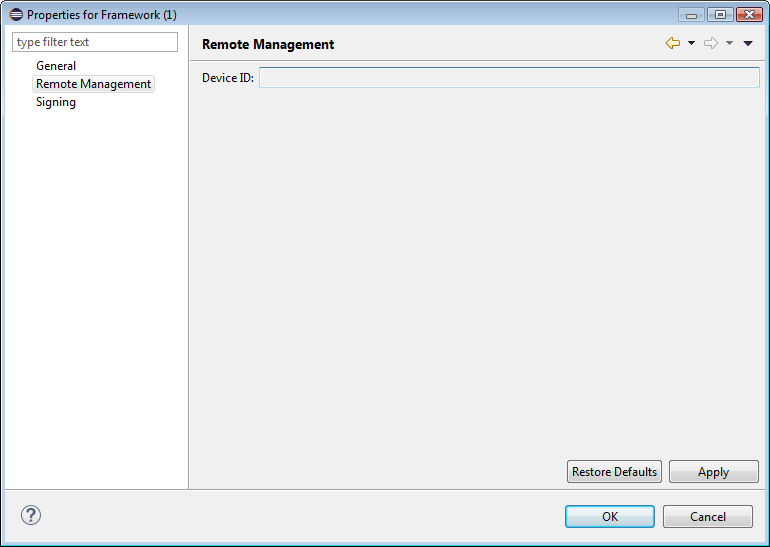Image resolution: width=770 pixels, height=547 pixels.
Task: Open the page view menu triangle
Action: click(x=748, y=44)
